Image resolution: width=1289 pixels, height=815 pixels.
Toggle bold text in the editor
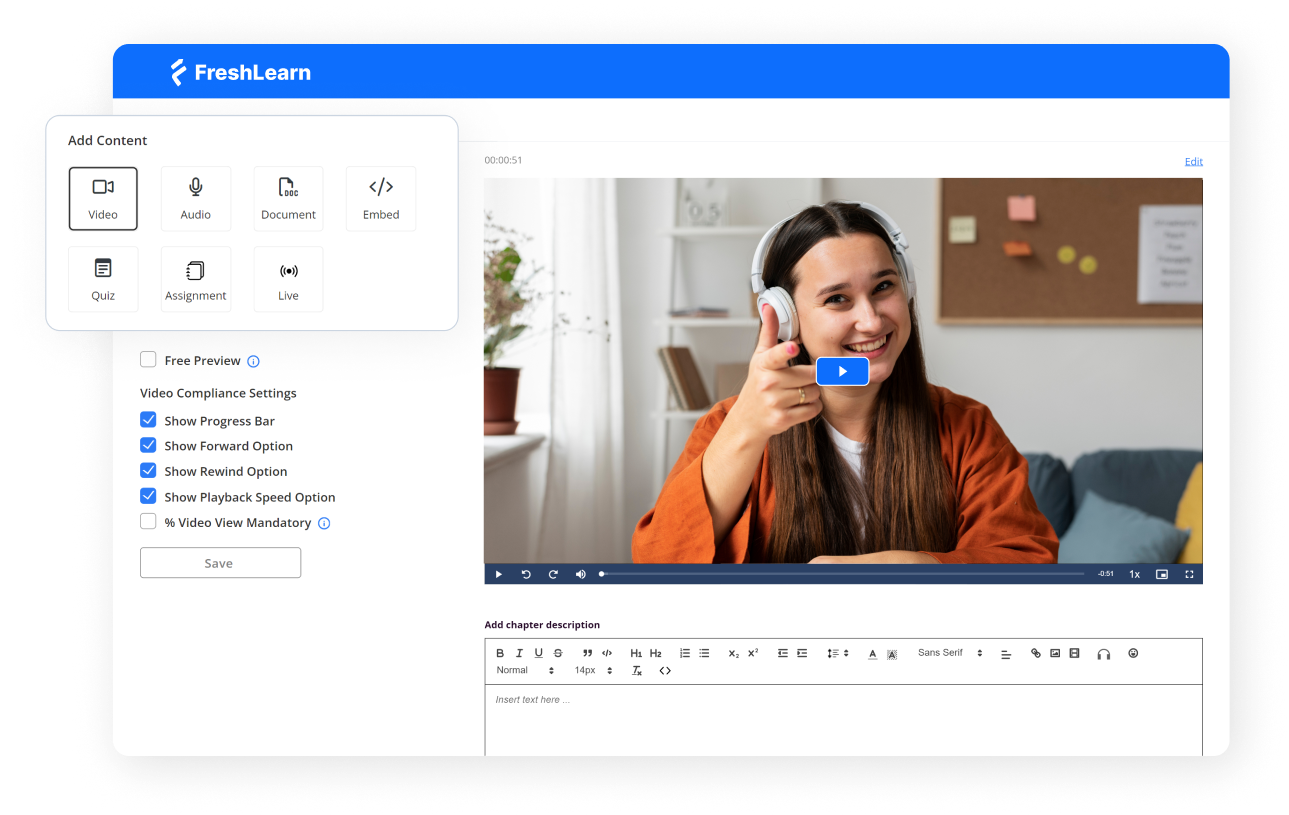coord(500,653)
